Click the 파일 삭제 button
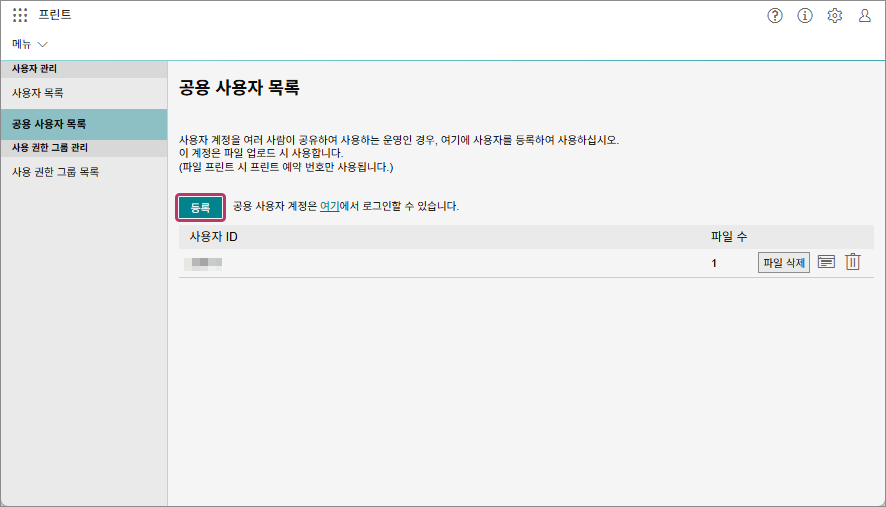 tap(783, 263)
